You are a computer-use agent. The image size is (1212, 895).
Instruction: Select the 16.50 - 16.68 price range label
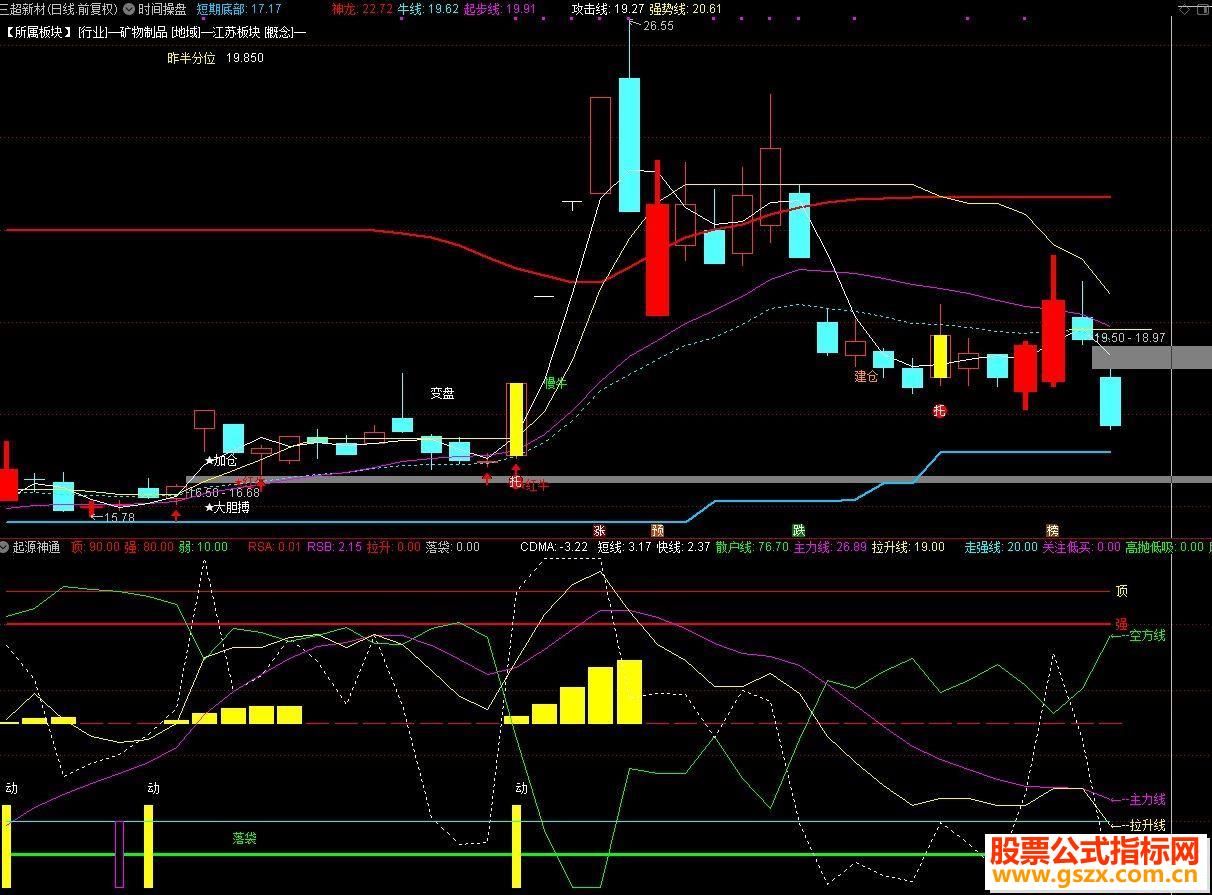(x=224, y=492)
